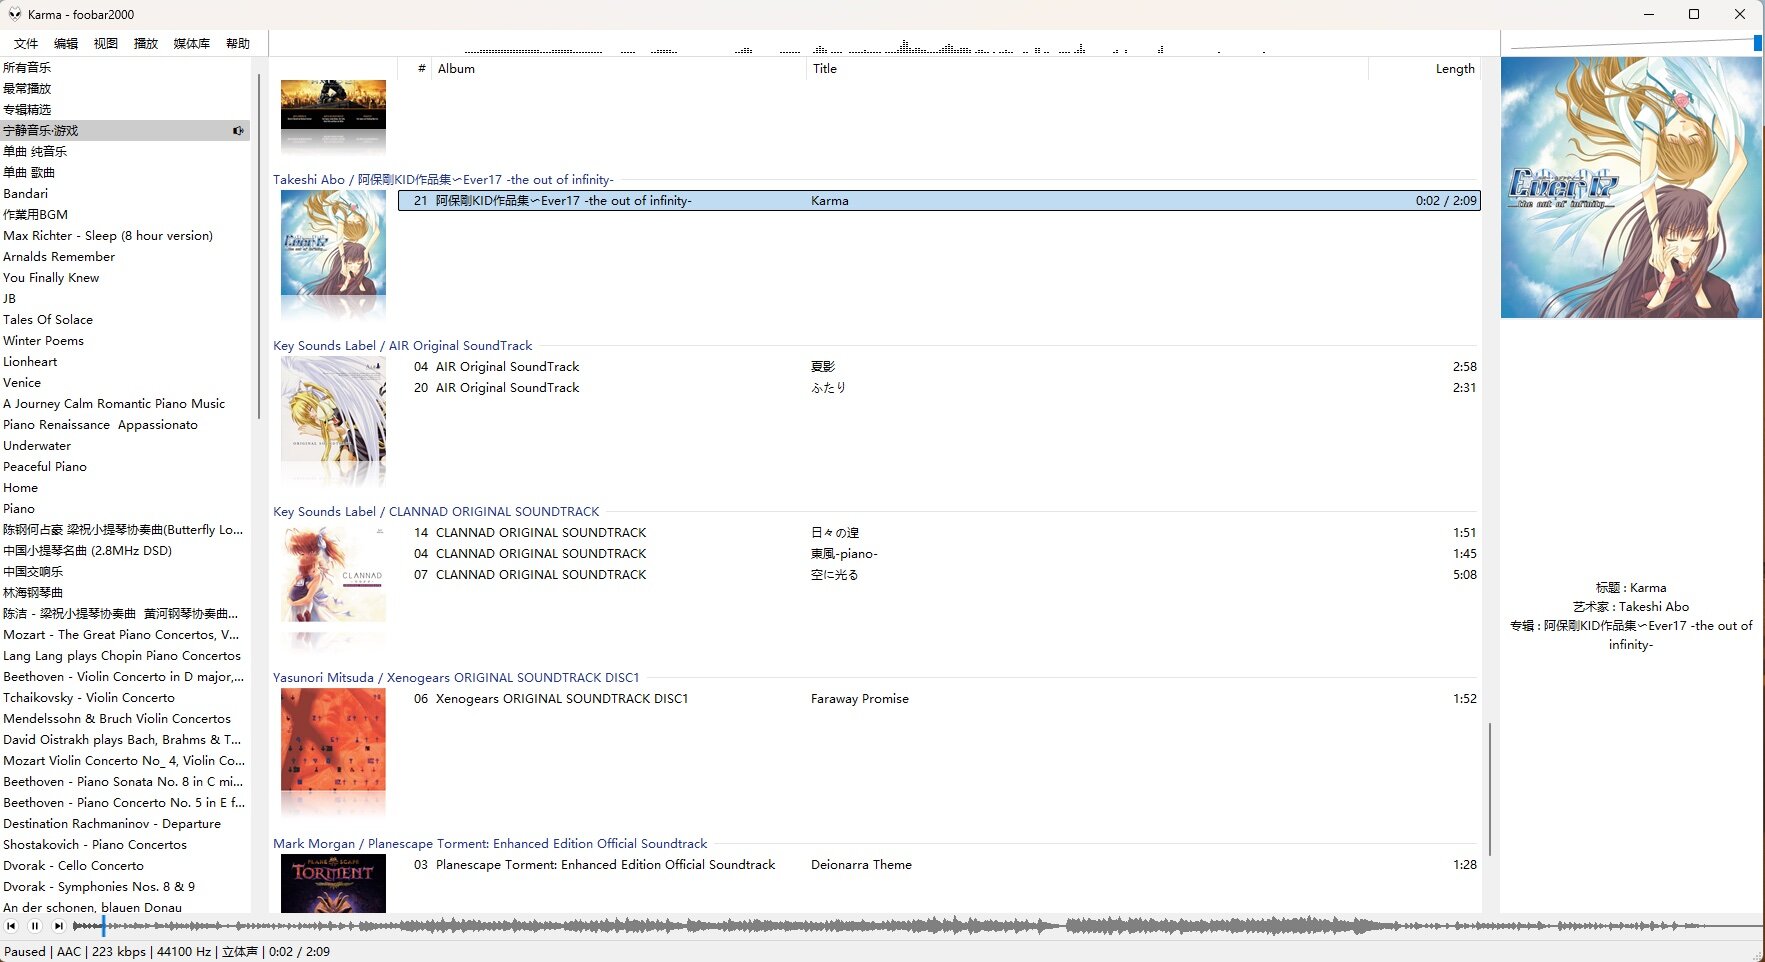Click the Previous track button

click(11, 926)
